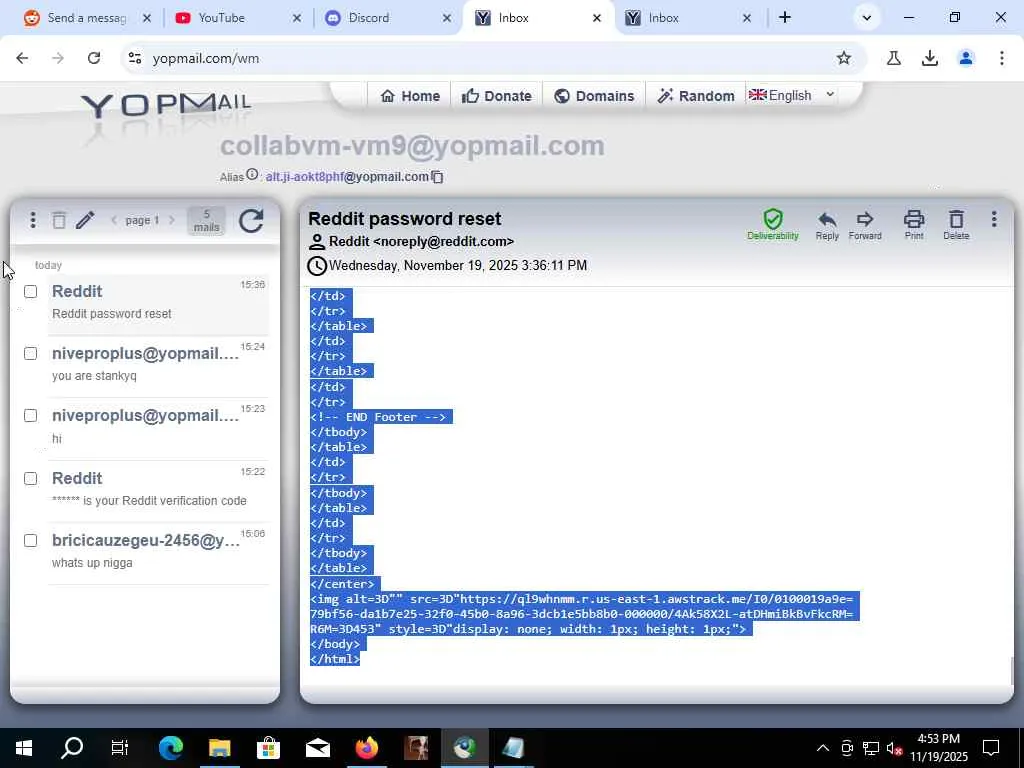1024x768 pixels.
Task: Open Microsoft Edge from taskbar
Action: (x=171, y=748)
